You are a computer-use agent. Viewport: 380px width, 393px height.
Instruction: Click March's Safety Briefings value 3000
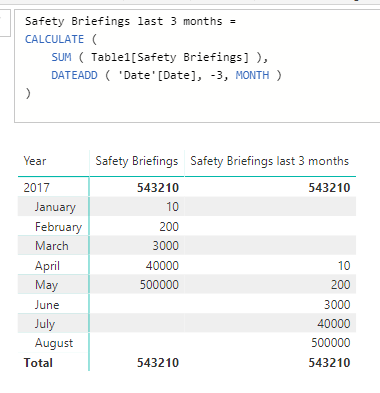(x=166, y=246)
